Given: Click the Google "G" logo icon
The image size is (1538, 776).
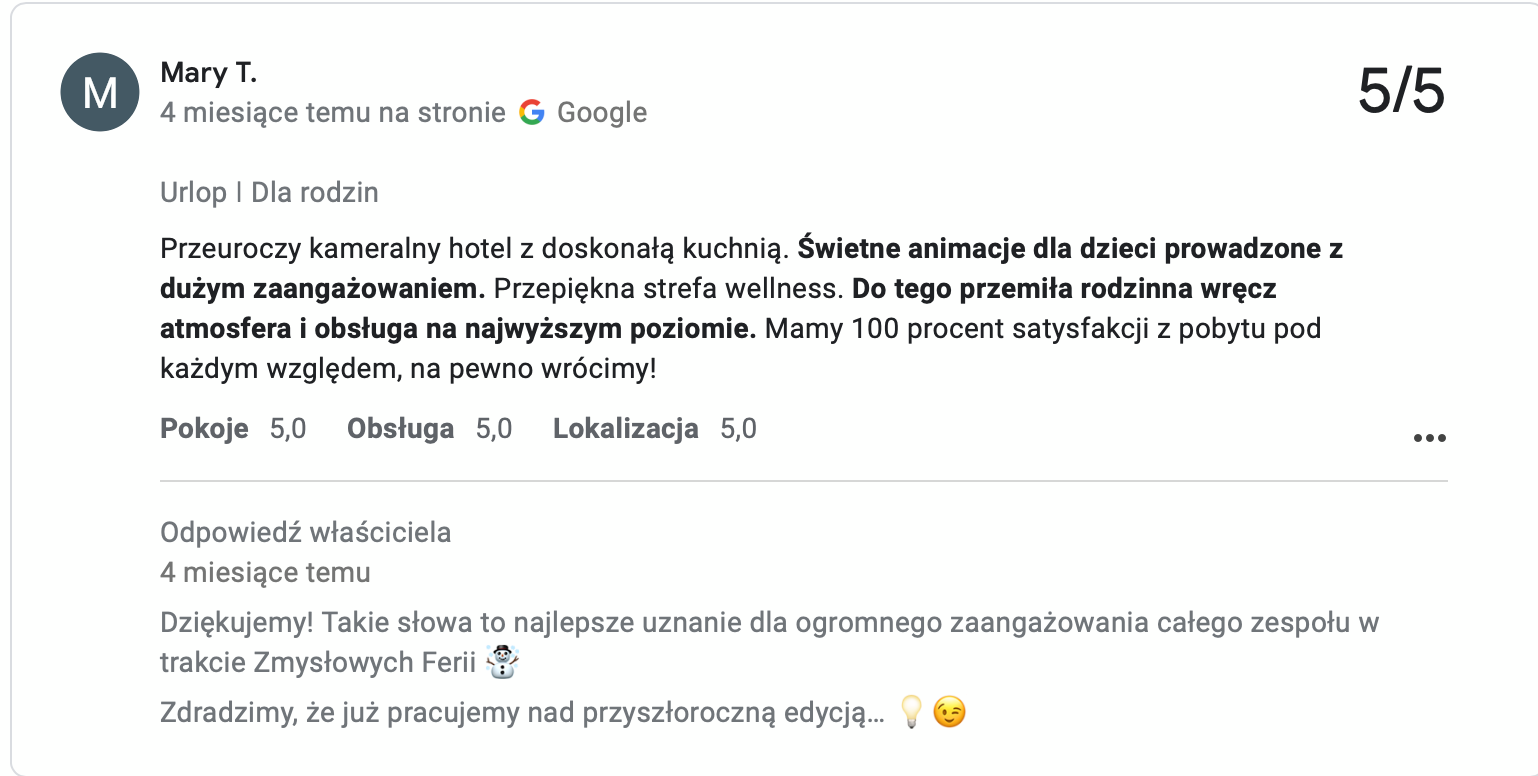Looking at the screenshot, I should [x=531, y=112].
